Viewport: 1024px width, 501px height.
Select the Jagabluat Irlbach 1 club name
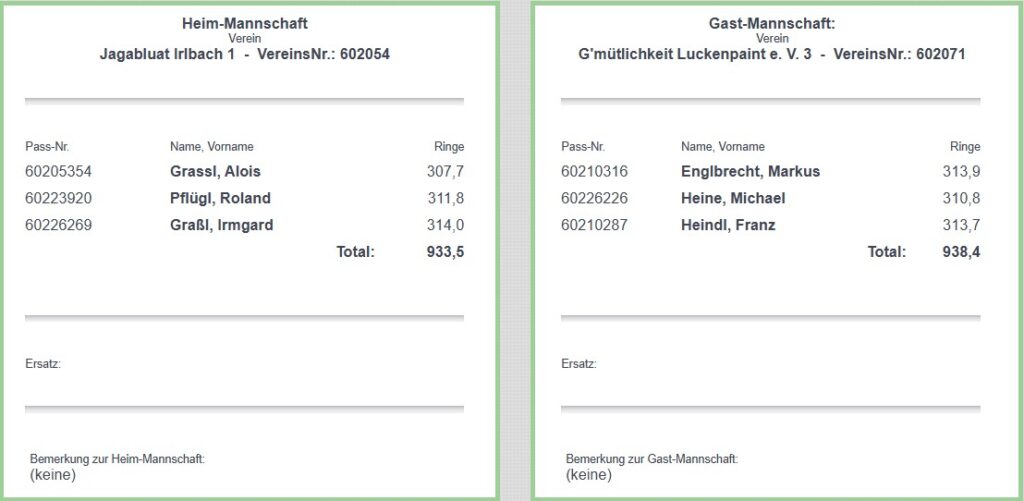pyautogui.click(x=167, y=54)
